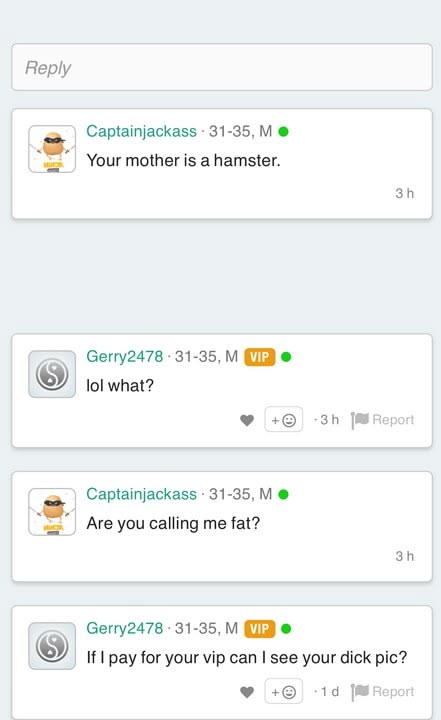Click the green online dot beside Captainjackass top comment
This screenshot has height=720, width=441.
coord(283,132)
